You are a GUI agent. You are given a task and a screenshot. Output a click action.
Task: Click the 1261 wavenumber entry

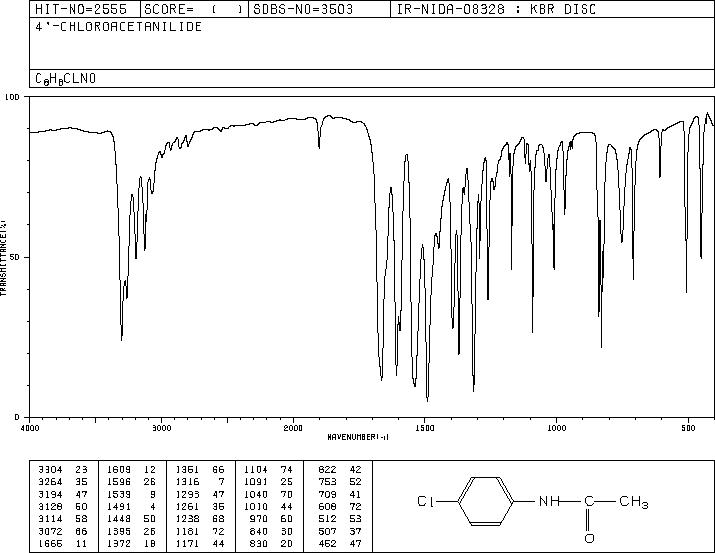pyautogui.click(x=187, y=506)
